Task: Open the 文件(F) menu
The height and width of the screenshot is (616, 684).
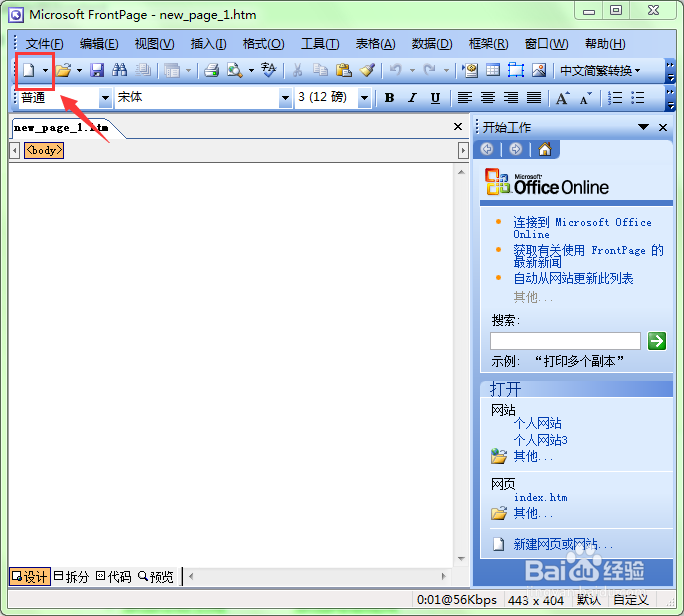Action: (44, 44)
